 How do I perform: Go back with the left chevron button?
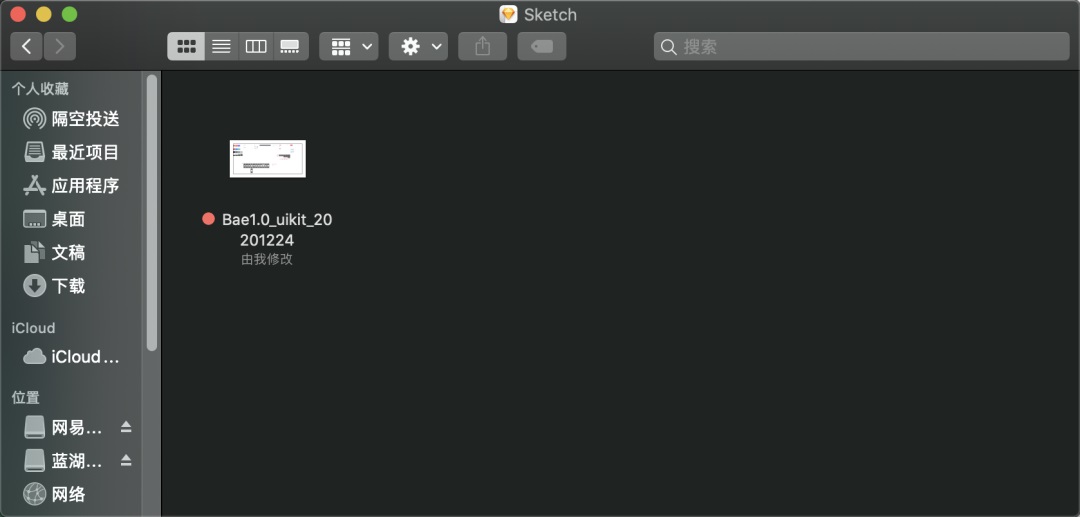pos(26,46)
